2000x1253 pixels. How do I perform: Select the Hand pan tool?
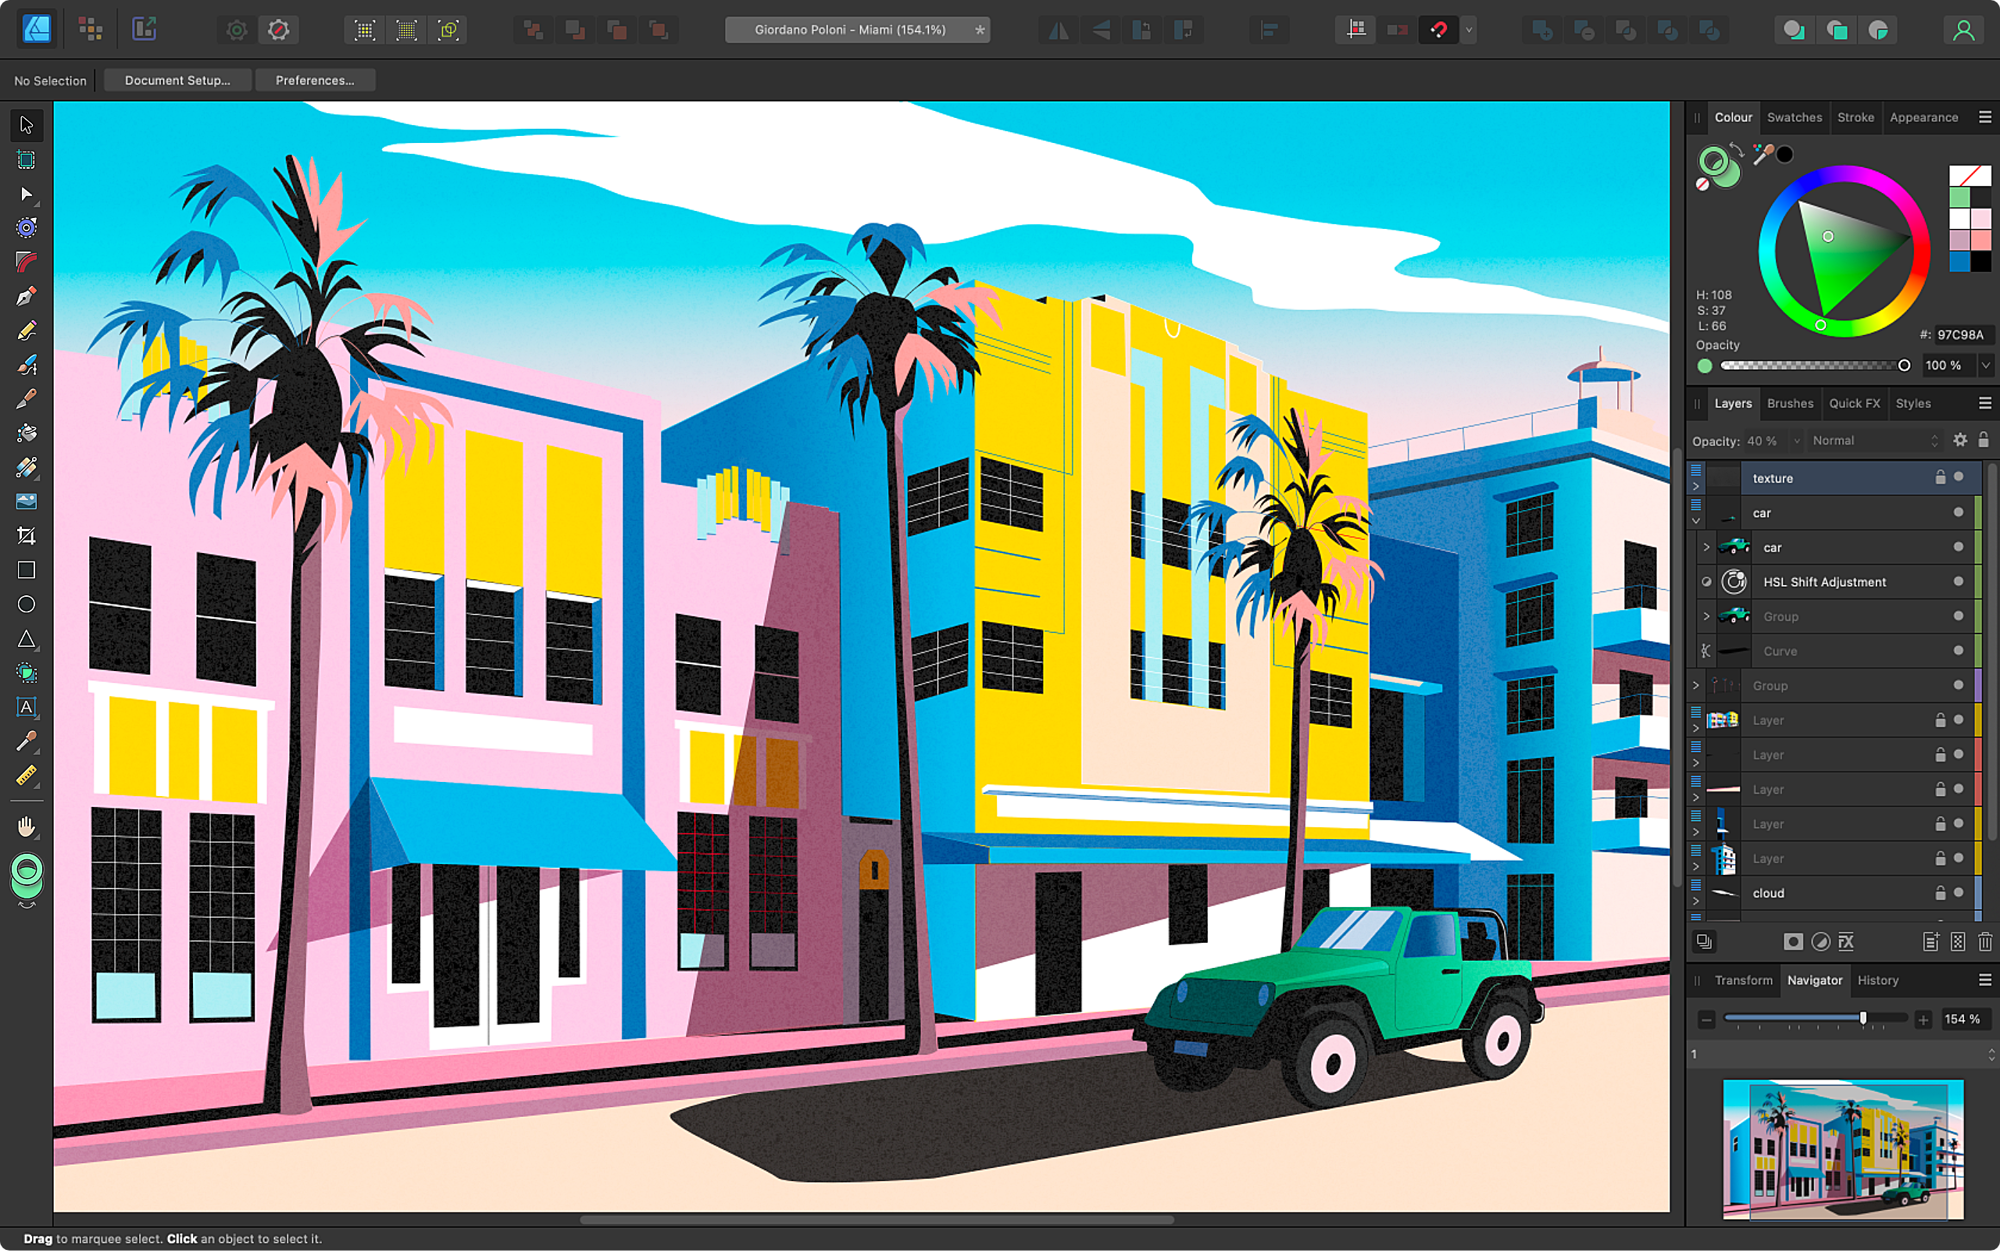tap(26, 826)
